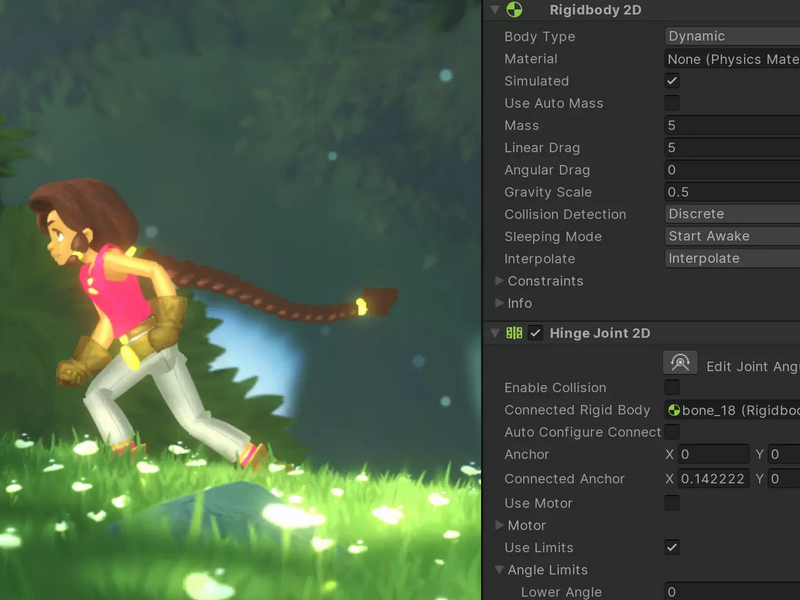The width and height of the screenshot is (800, 600).
Task: Open the Collision Detection dropdown
Action: coord(732,214)
